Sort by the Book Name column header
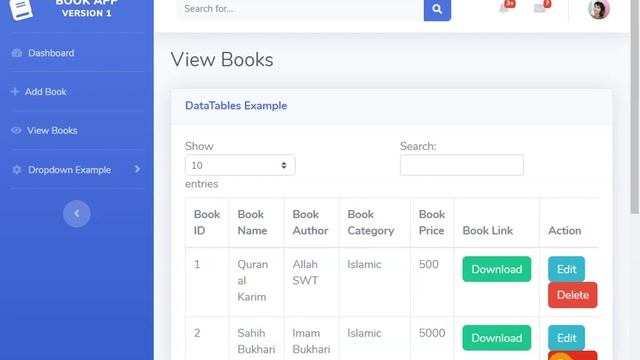The width and height of the screenshot is (640, 360). pos(256,222)
